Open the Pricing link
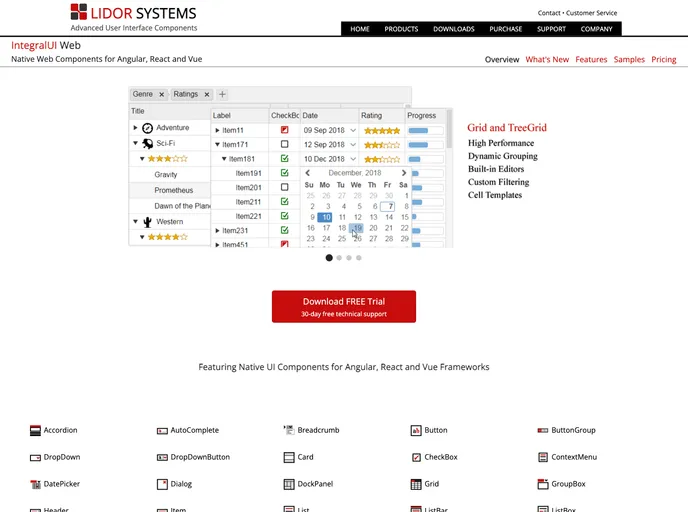Screen dimensions: 688x512 [x=663, y=60]
